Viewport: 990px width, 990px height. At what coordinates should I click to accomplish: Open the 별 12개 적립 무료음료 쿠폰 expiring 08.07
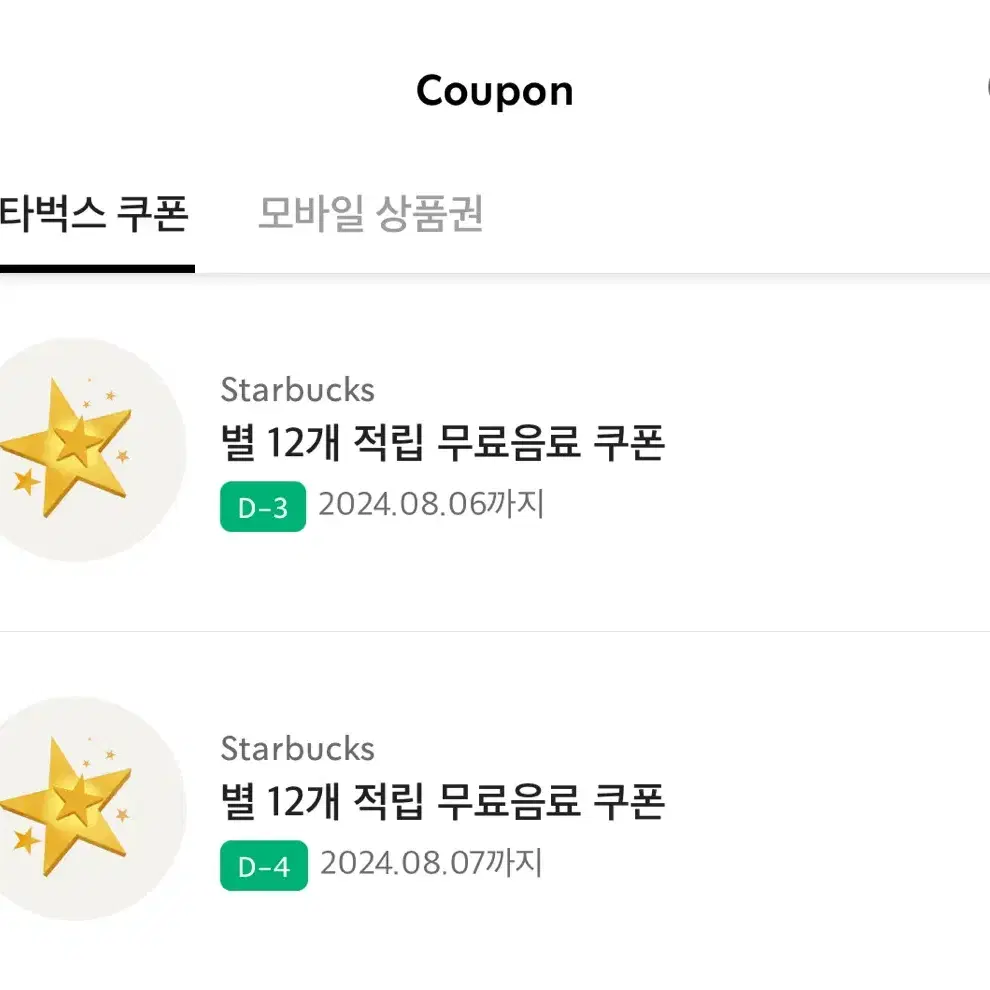click(495, 811)
